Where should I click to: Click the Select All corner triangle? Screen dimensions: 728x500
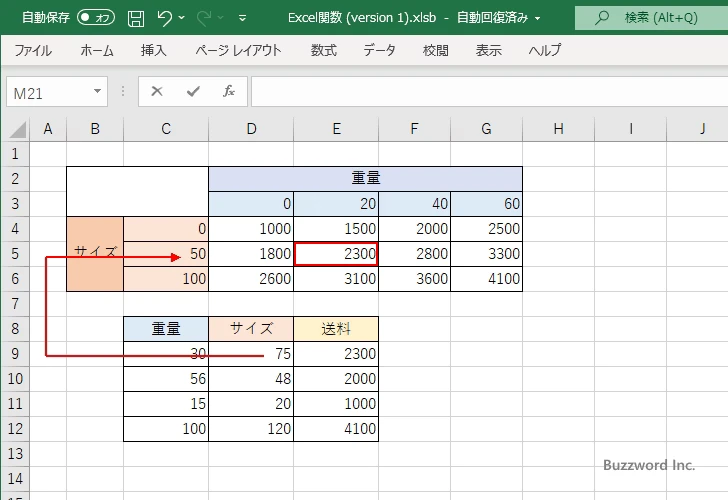pos(17,130)
